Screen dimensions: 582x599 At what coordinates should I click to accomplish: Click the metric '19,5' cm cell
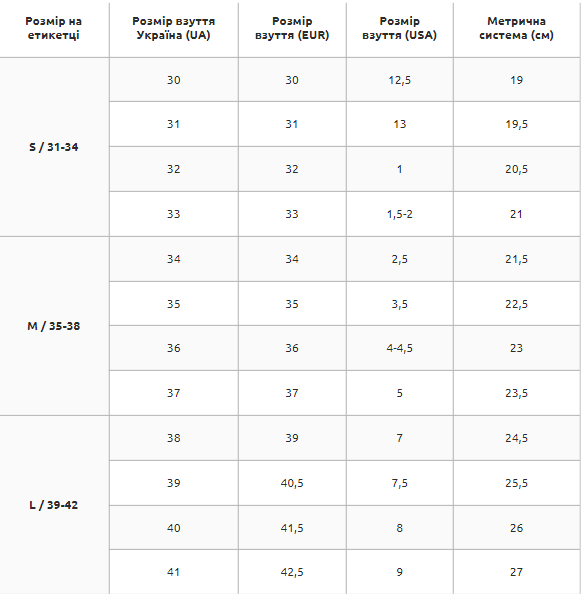517,124
